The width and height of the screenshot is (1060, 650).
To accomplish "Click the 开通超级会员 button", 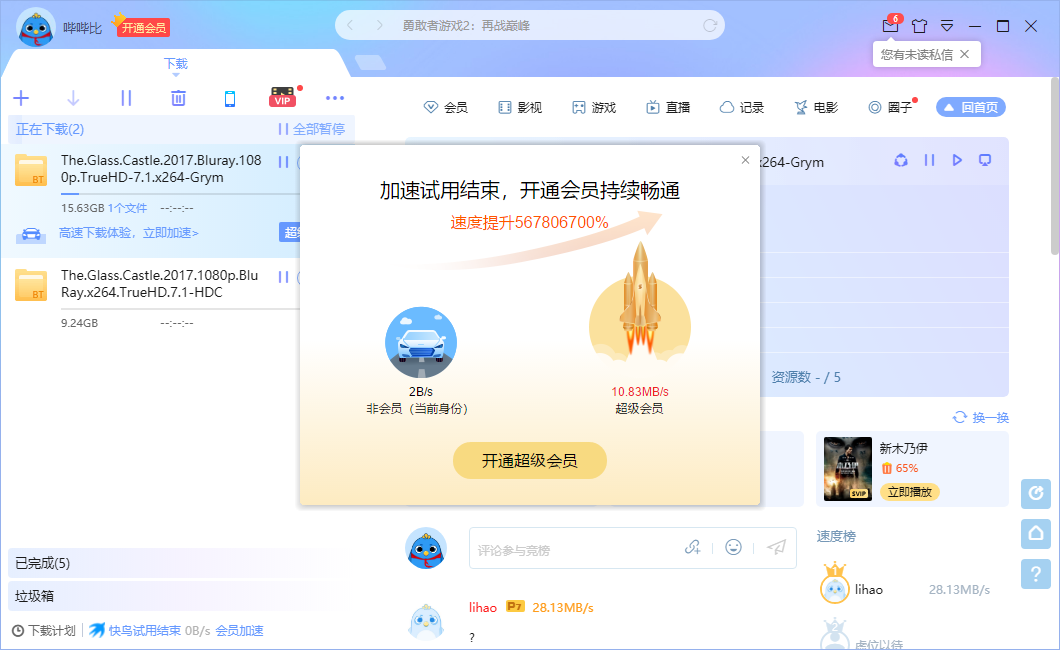I will [x=529, y=461].
